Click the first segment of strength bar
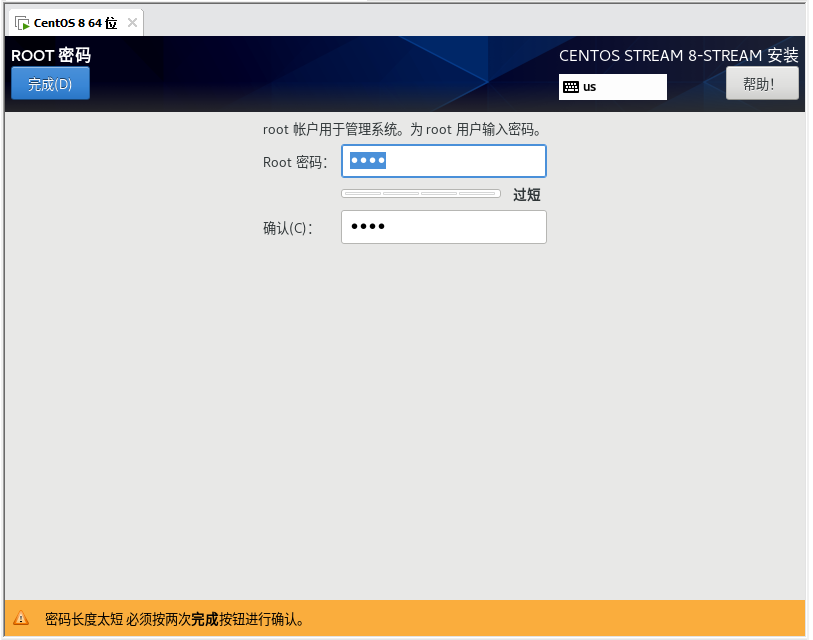Image resolution: width=813 pixels, height=640 pixels. pyautogui.click(x=362, y=194)
